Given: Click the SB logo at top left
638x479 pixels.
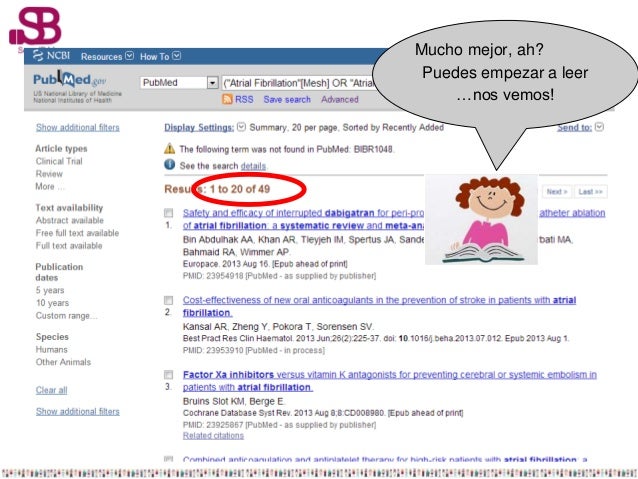Looking at the screenshot, I should [35, 27].
